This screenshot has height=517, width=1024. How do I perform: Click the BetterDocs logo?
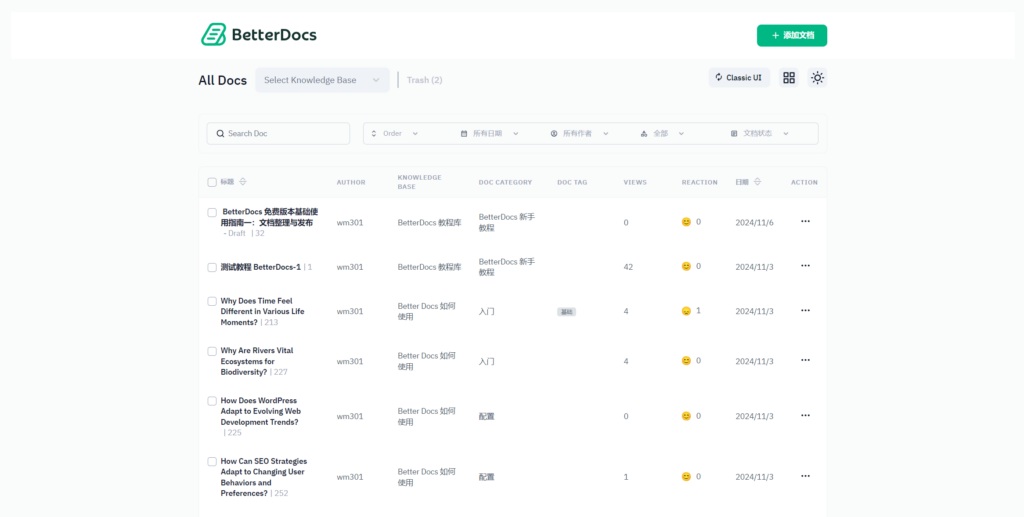point(259,35)
